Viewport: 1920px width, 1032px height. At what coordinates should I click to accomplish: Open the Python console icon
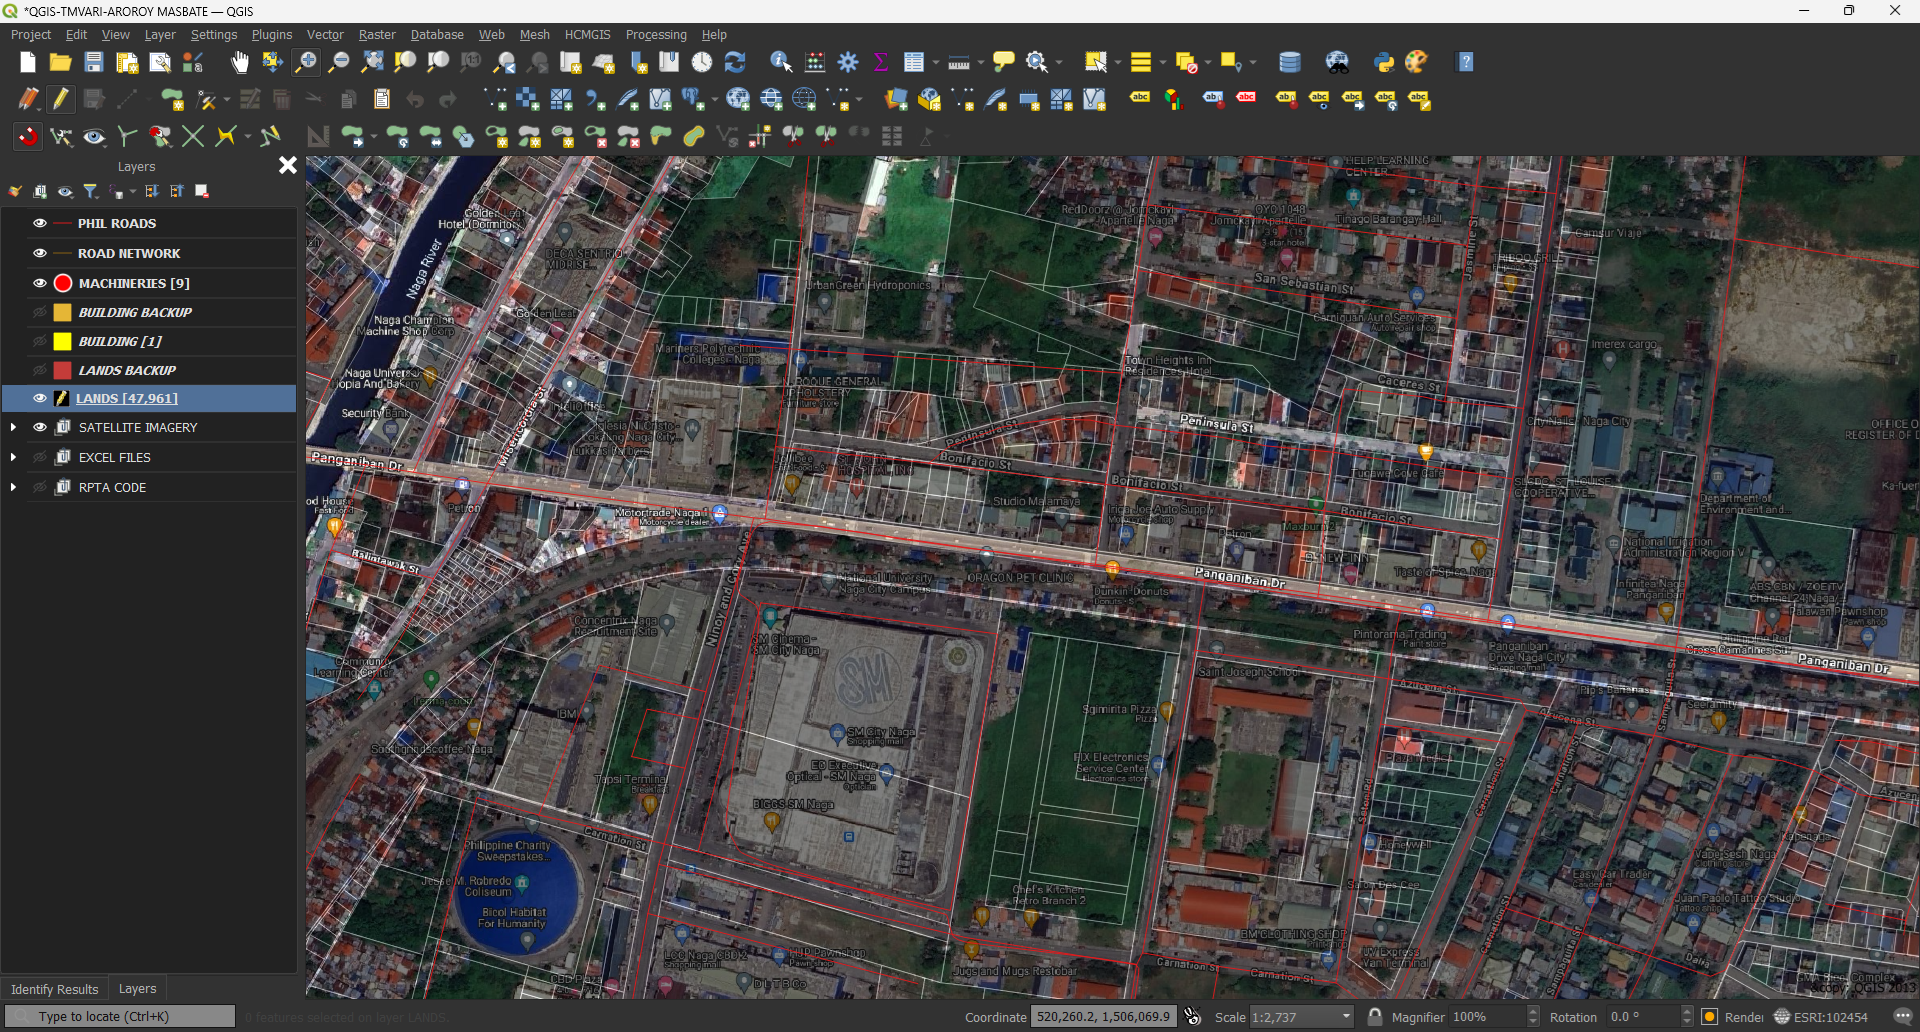coord(1384,62)
